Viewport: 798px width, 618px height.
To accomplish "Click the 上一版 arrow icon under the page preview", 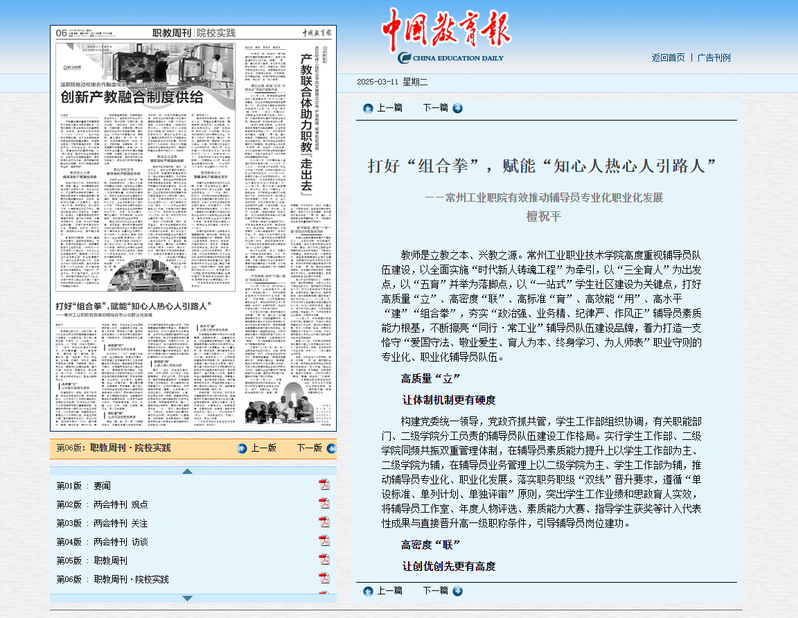I will tap(241, 448).
